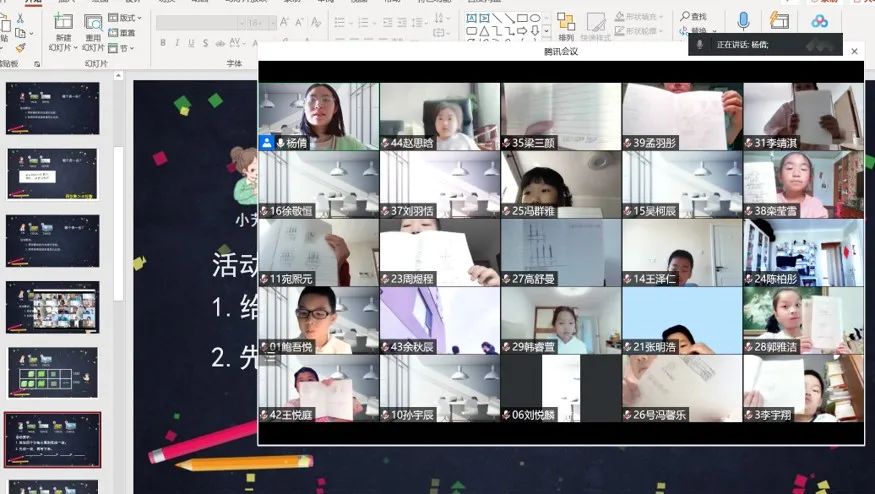Open Quick Styles (快速样式)

tap(595, 27)
